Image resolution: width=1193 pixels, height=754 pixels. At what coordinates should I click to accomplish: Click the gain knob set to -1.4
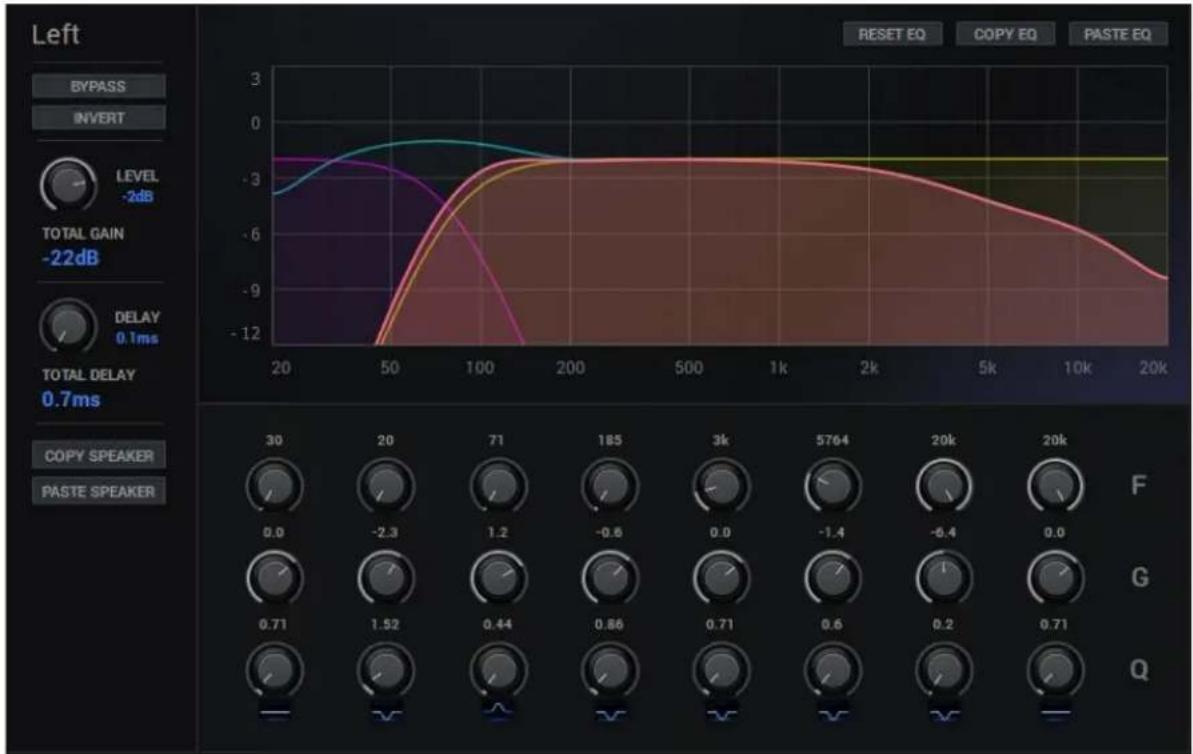[x=832, y=578]
